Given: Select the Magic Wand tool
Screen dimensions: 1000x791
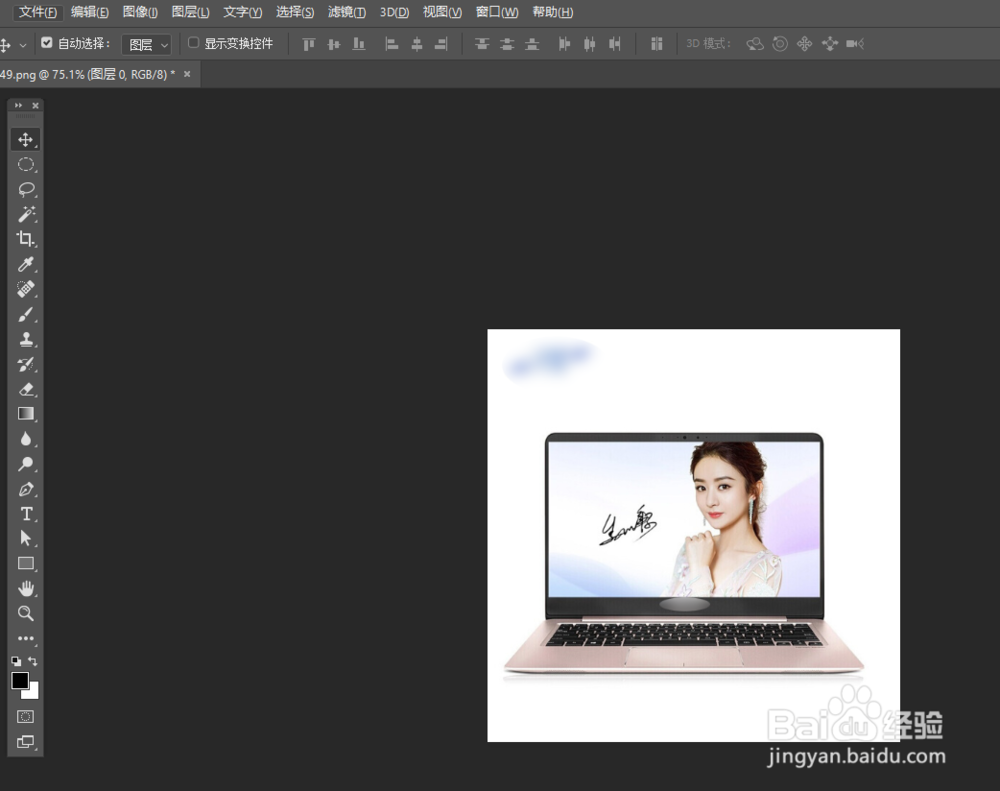Looking at the screenshot, I should tap(26, 214).
